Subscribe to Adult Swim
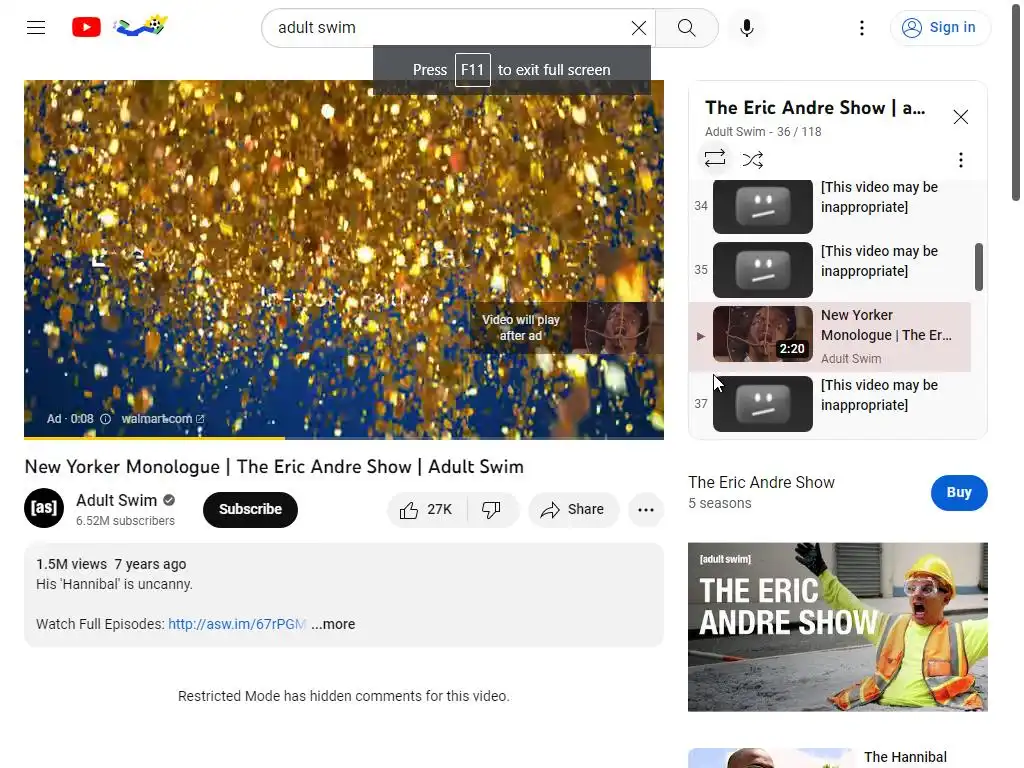Screen dimensions: 1024x768 [x=250, y=509]
